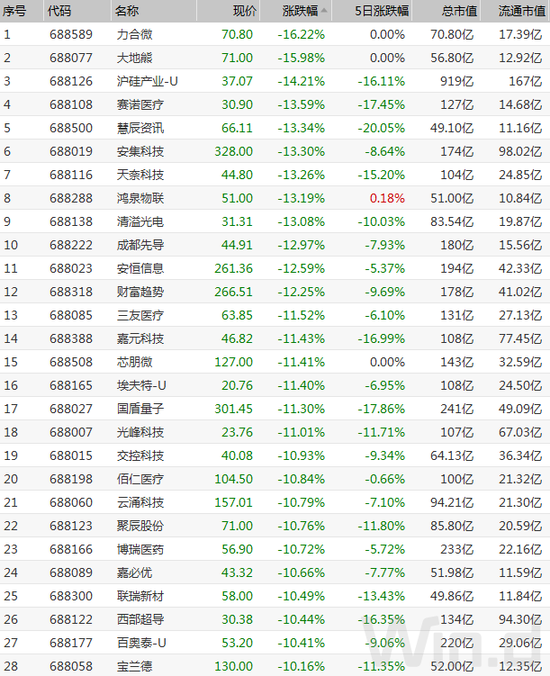This screenshot has height=676, width=550.
Task: Select stock name 博瑞医药
Action: point(140,549)
